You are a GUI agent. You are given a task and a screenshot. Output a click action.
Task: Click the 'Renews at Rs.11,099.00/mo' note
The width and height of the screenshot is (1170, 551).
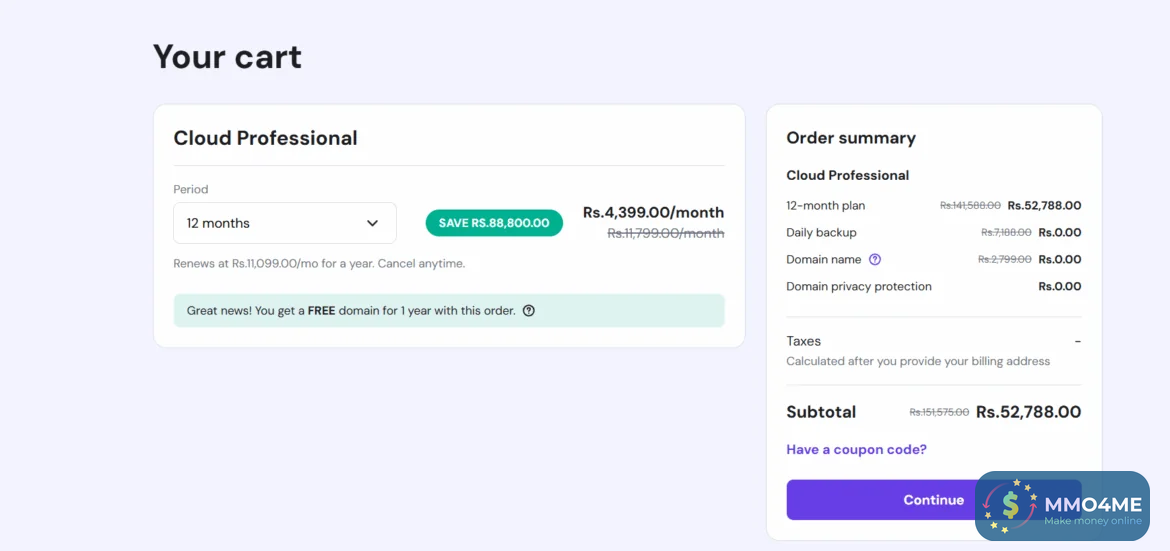[x=319, y=264]
